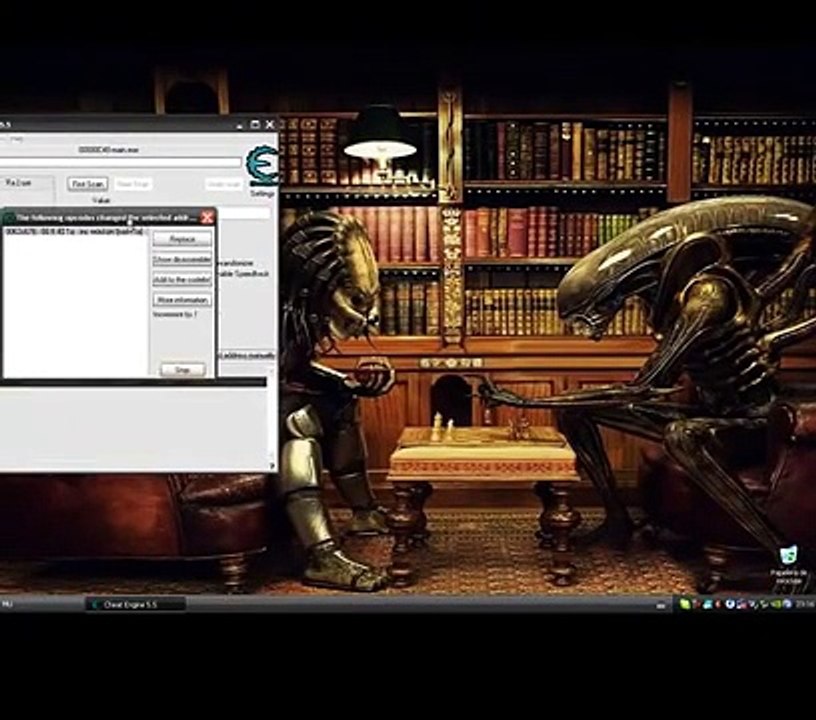
Task: Click the Enable Speedhack option label
Action: 243,274
